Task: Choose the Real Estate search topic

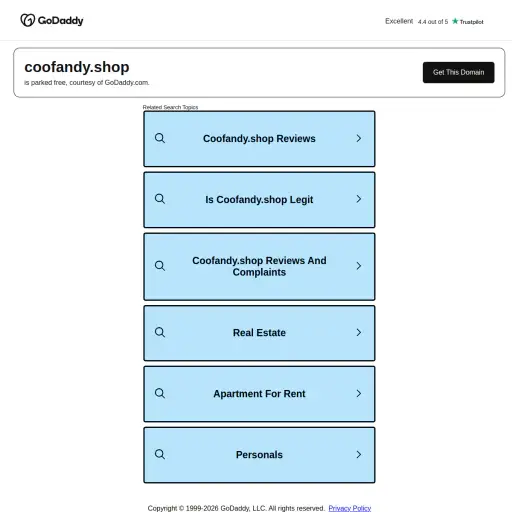Action: (259, 333)
